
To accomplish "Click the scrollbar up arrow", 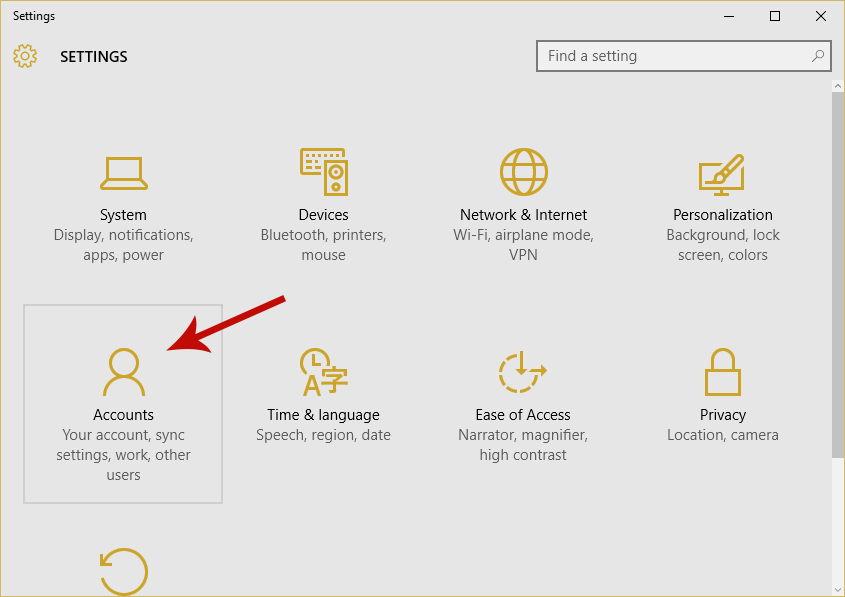I will click(838, 86).
